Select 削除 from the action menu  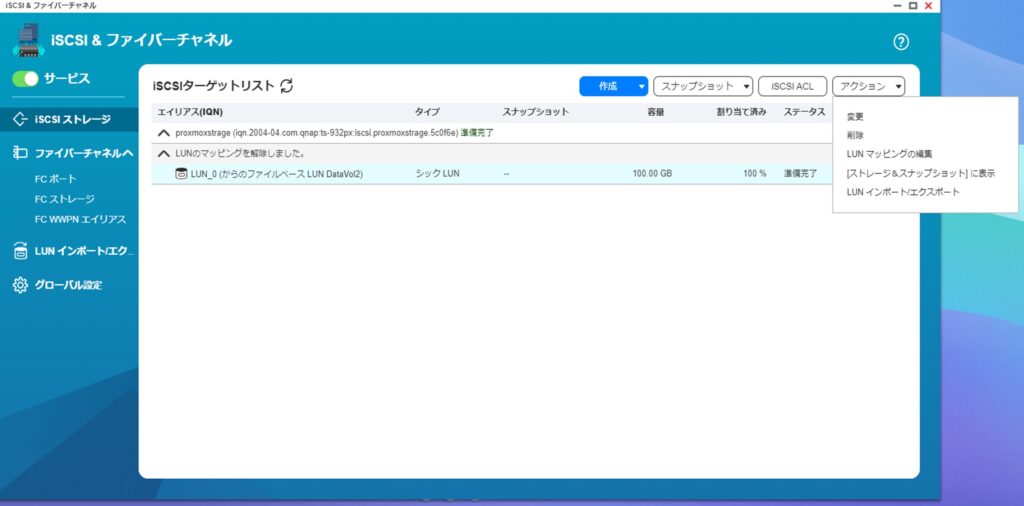coord(855,135)
